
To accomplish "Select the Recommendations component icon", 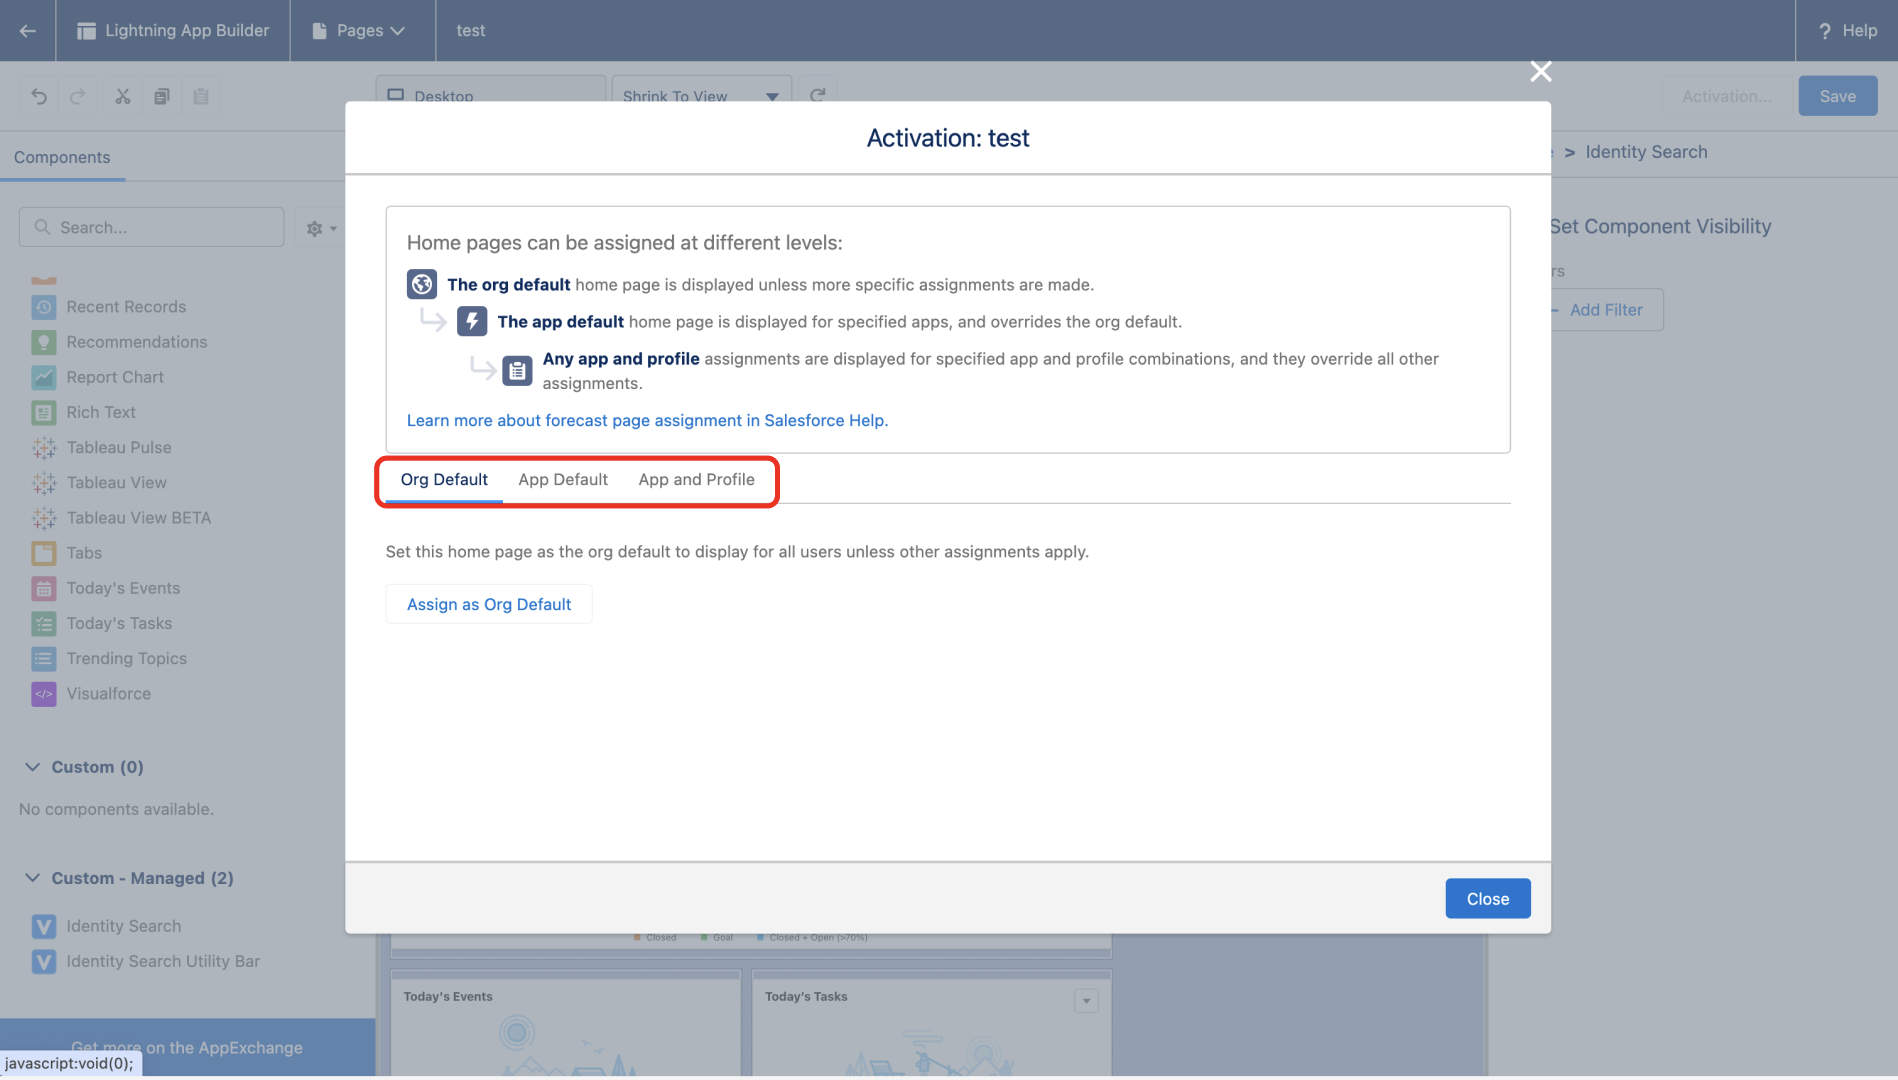I will (x=44, y=342).
